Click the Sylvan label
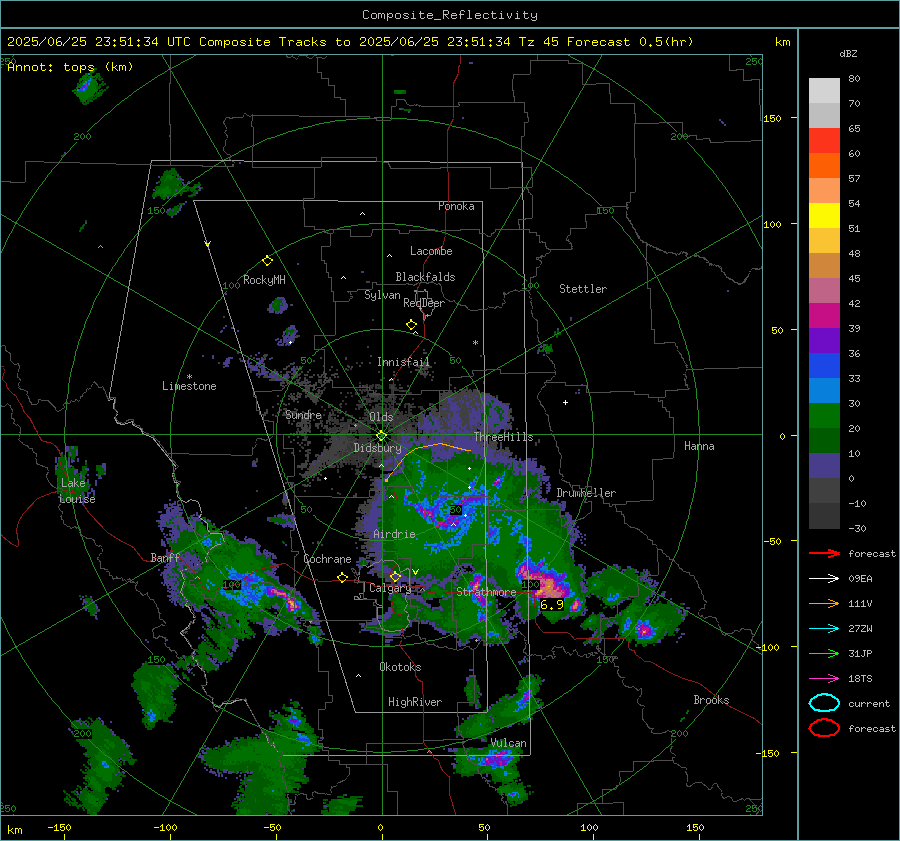Screen dimensions: 900x841 (x=382, y=295)
